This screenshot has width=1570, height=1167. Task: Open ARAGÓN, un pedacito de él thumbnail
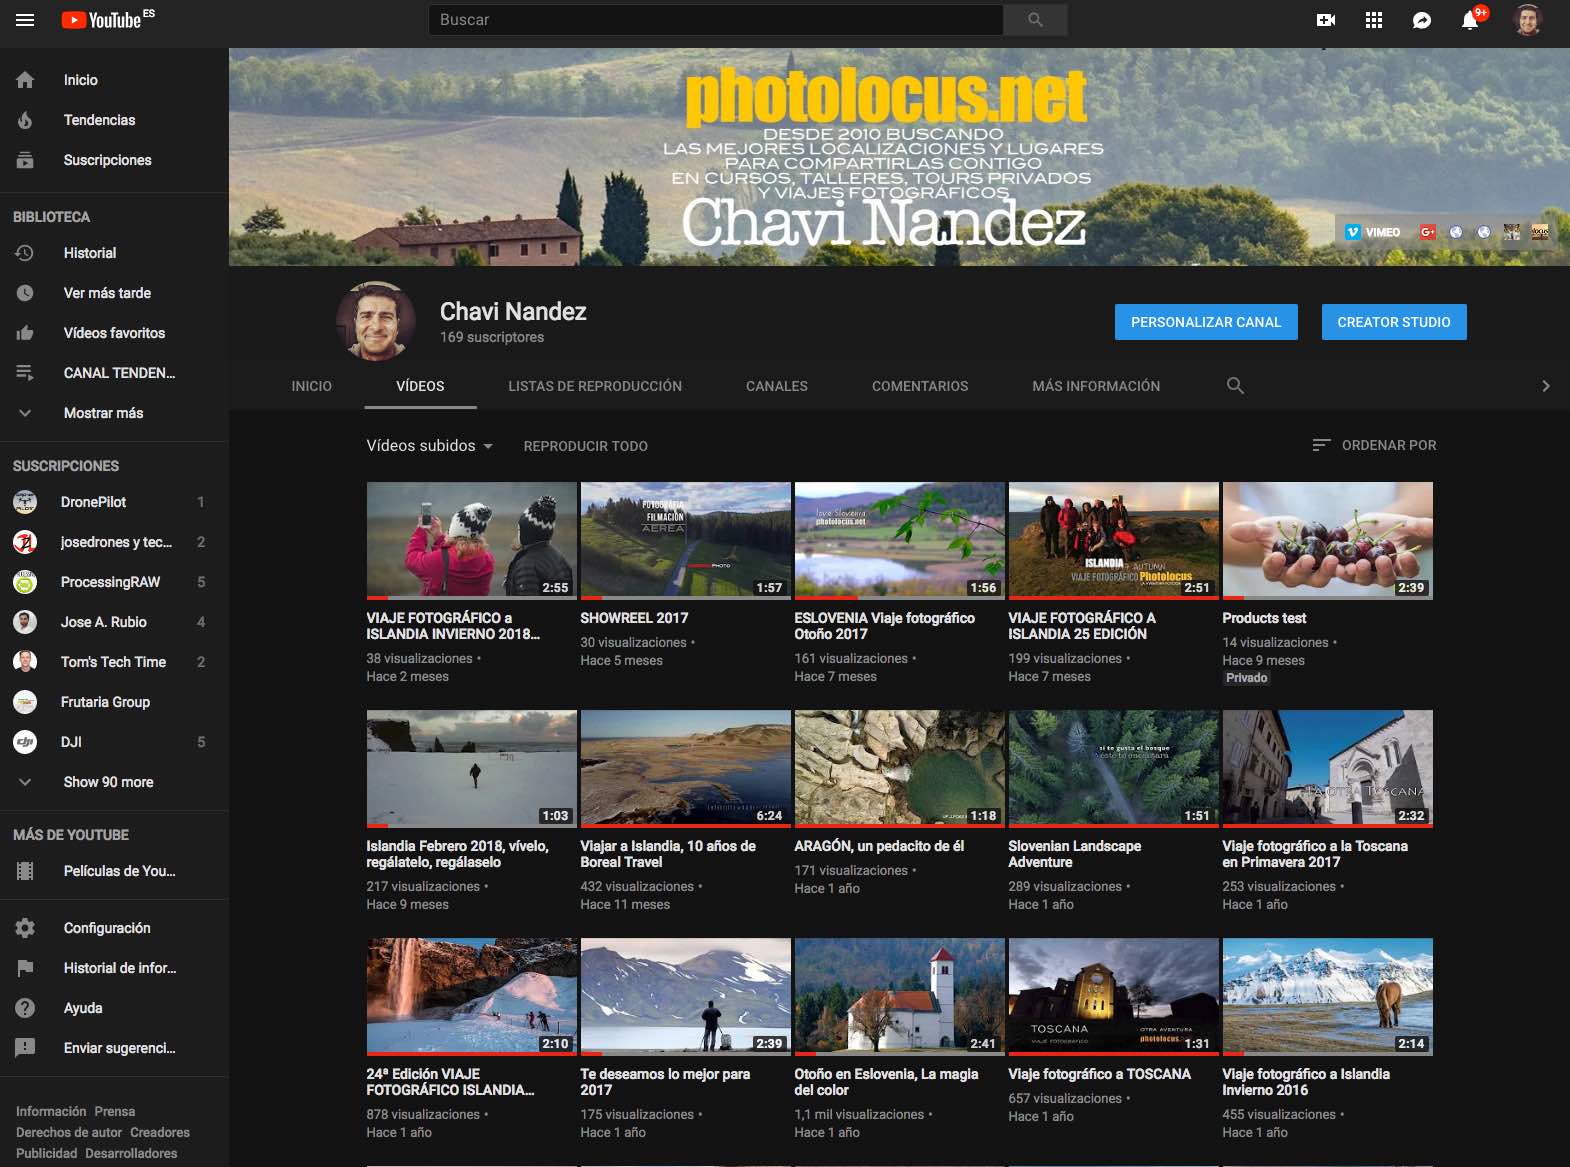[x=900, y=769]
